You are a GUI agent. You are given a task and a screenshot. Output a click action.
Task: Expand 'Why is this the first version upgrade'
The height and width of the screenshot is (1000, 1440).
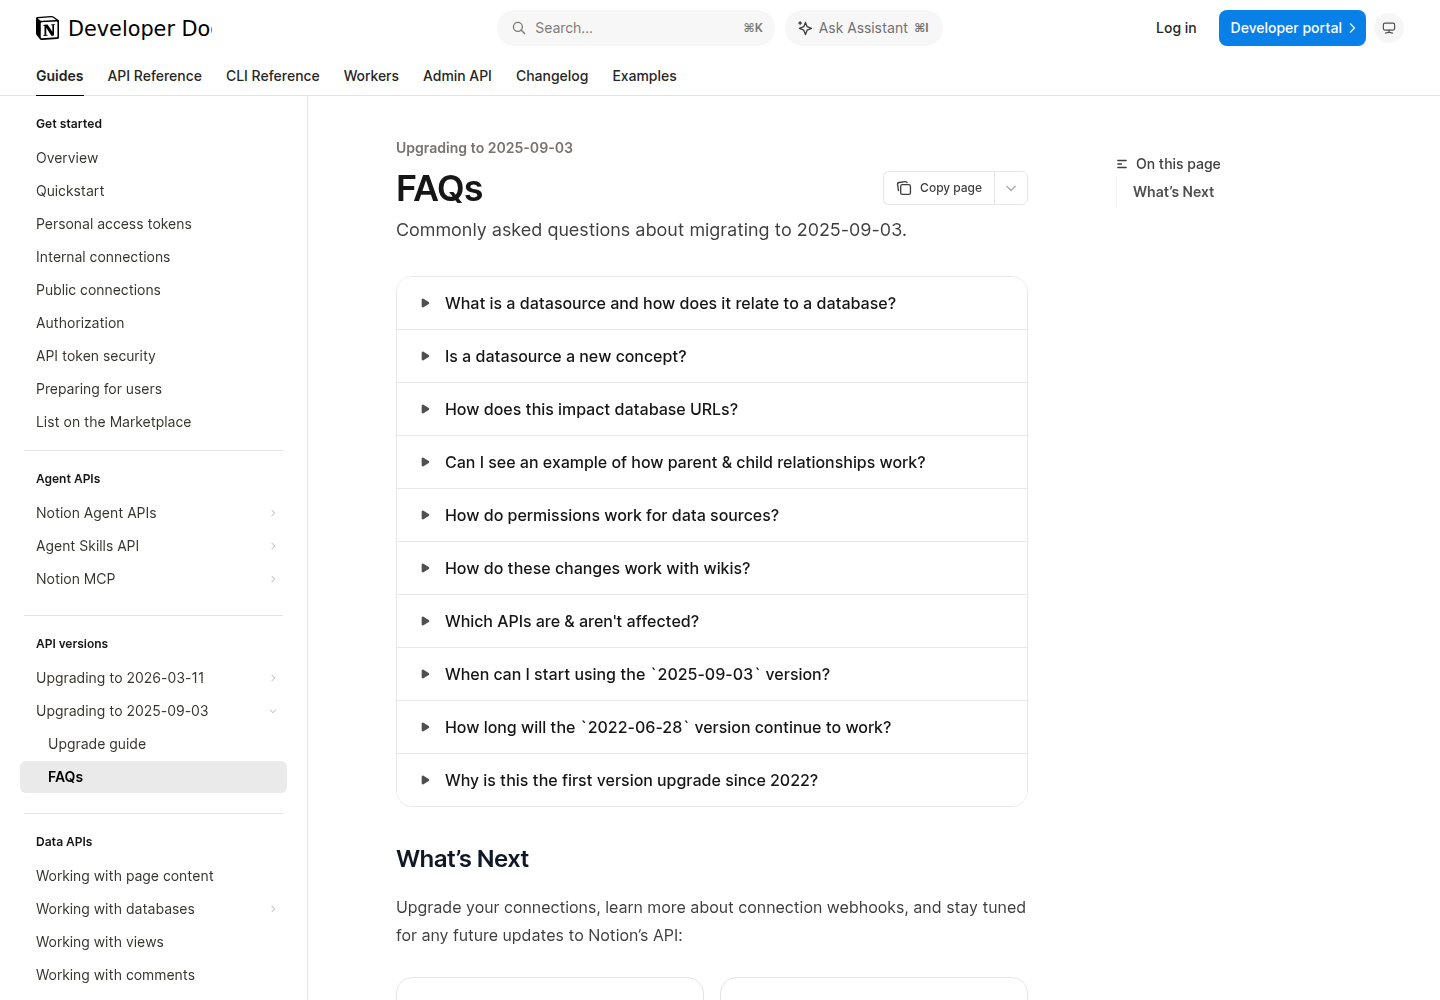[x=712, y=780]
